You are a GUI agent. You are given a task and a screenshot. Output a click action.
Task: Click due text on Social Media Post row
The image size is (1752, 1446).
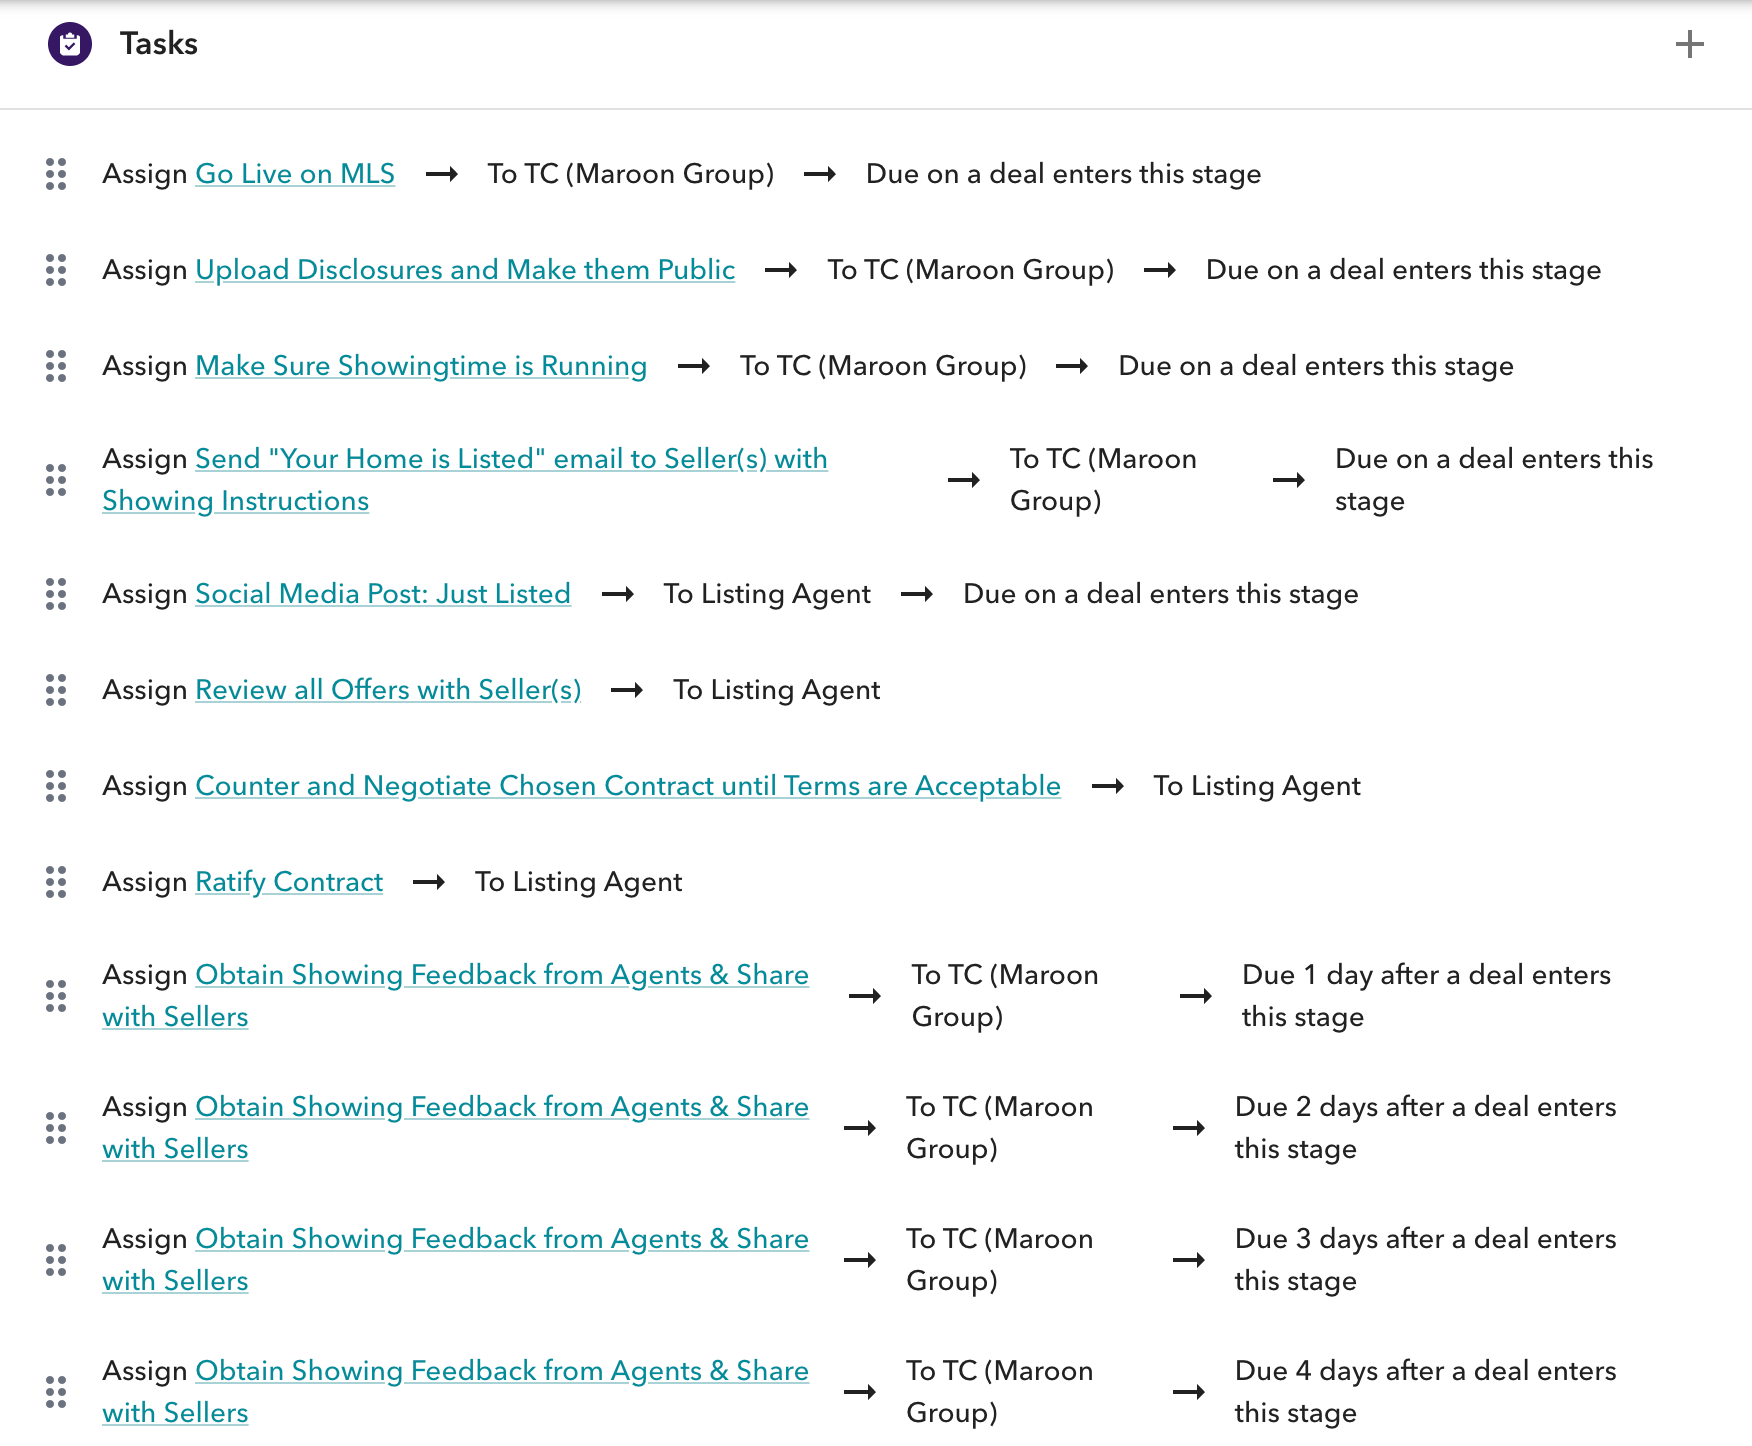[1161, 594]
